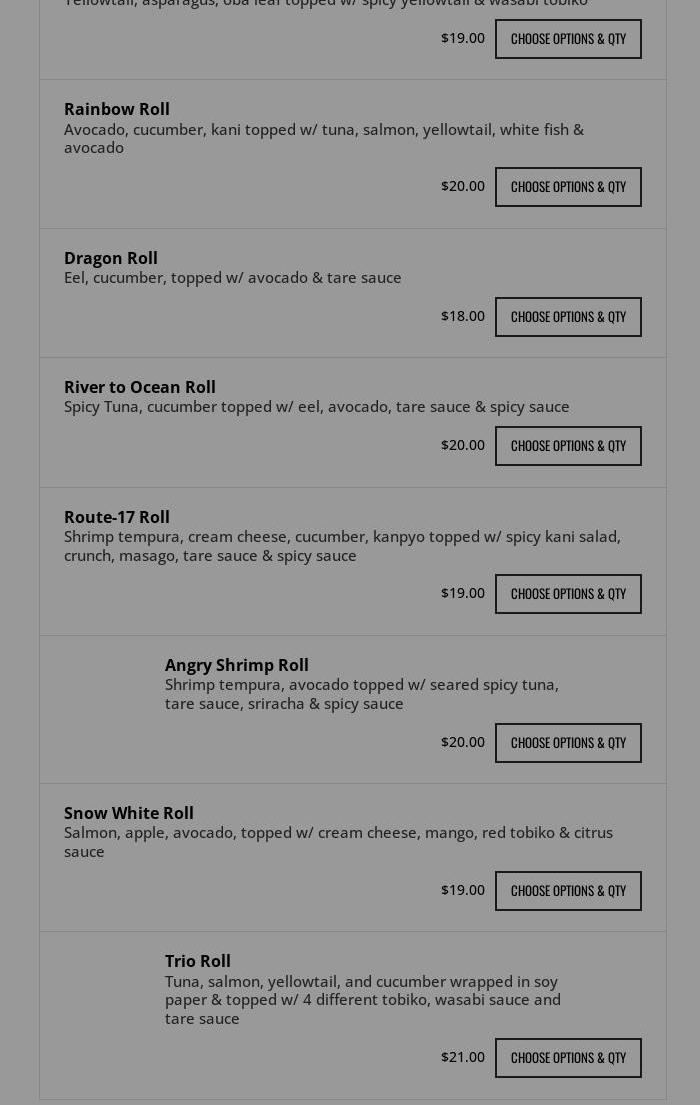Screen dimensions: 700x1105
Task: Open the Dragon Roll item title
Action: pos(111,258)
